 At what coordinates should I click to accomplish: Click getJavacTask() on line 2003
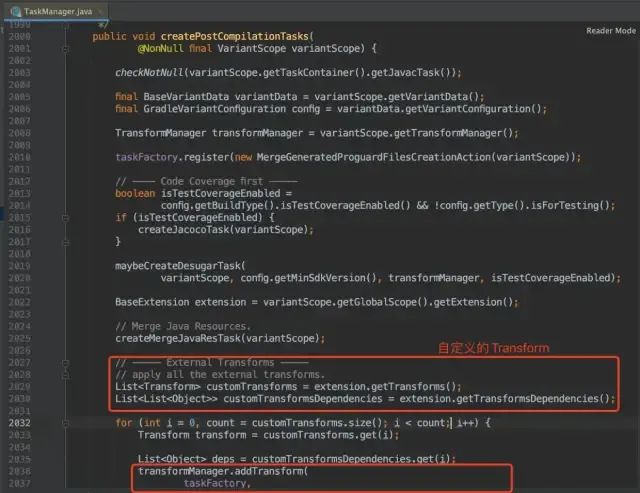coord(411,73)
